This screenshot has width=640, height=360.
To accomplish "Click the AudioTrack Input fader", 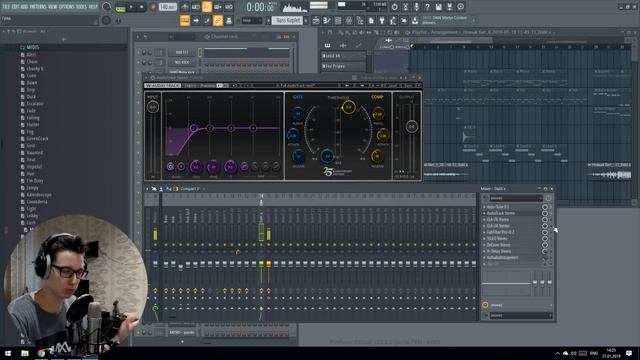I will [153, 107].
